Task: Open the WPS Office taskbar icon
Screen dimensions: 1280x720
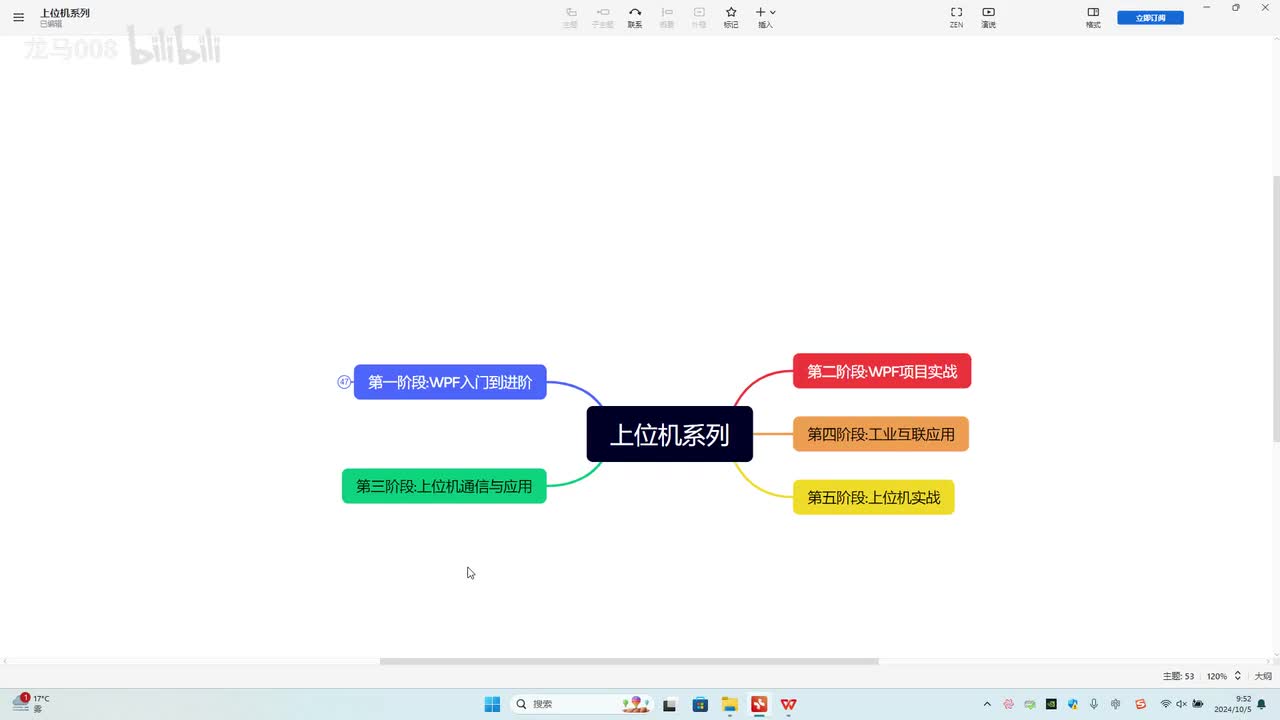Action: tap(789, 704)
